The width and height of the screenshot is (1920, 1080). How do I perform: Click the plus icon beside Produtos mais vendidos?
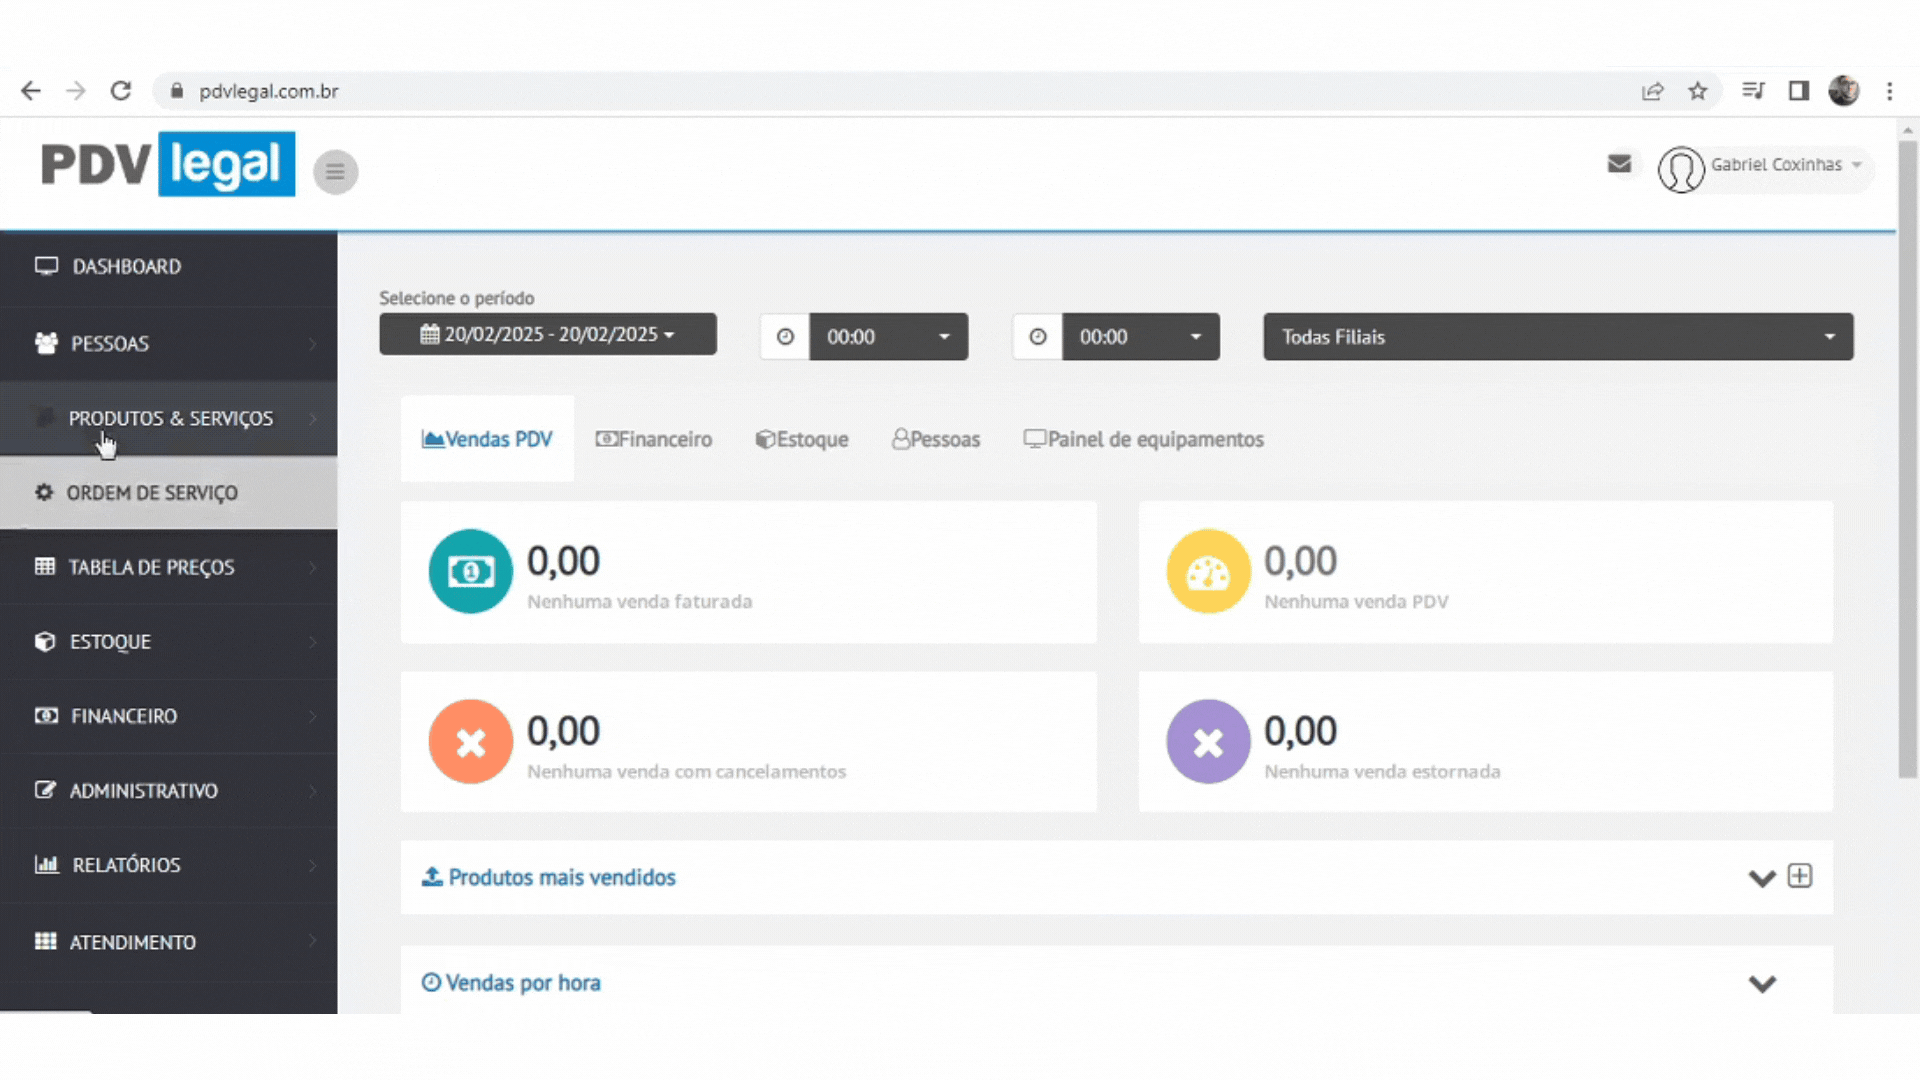(1799, 876)
